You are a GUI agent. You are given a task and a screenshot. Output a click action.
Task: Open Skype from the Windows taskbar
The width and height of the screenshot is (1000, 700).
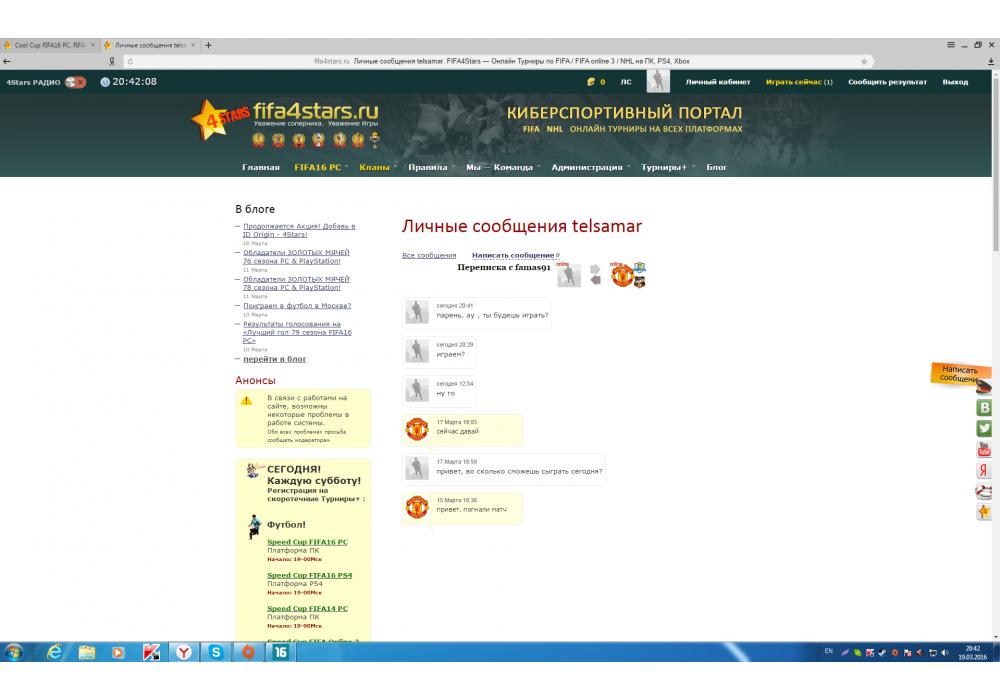tap(216, 652)
